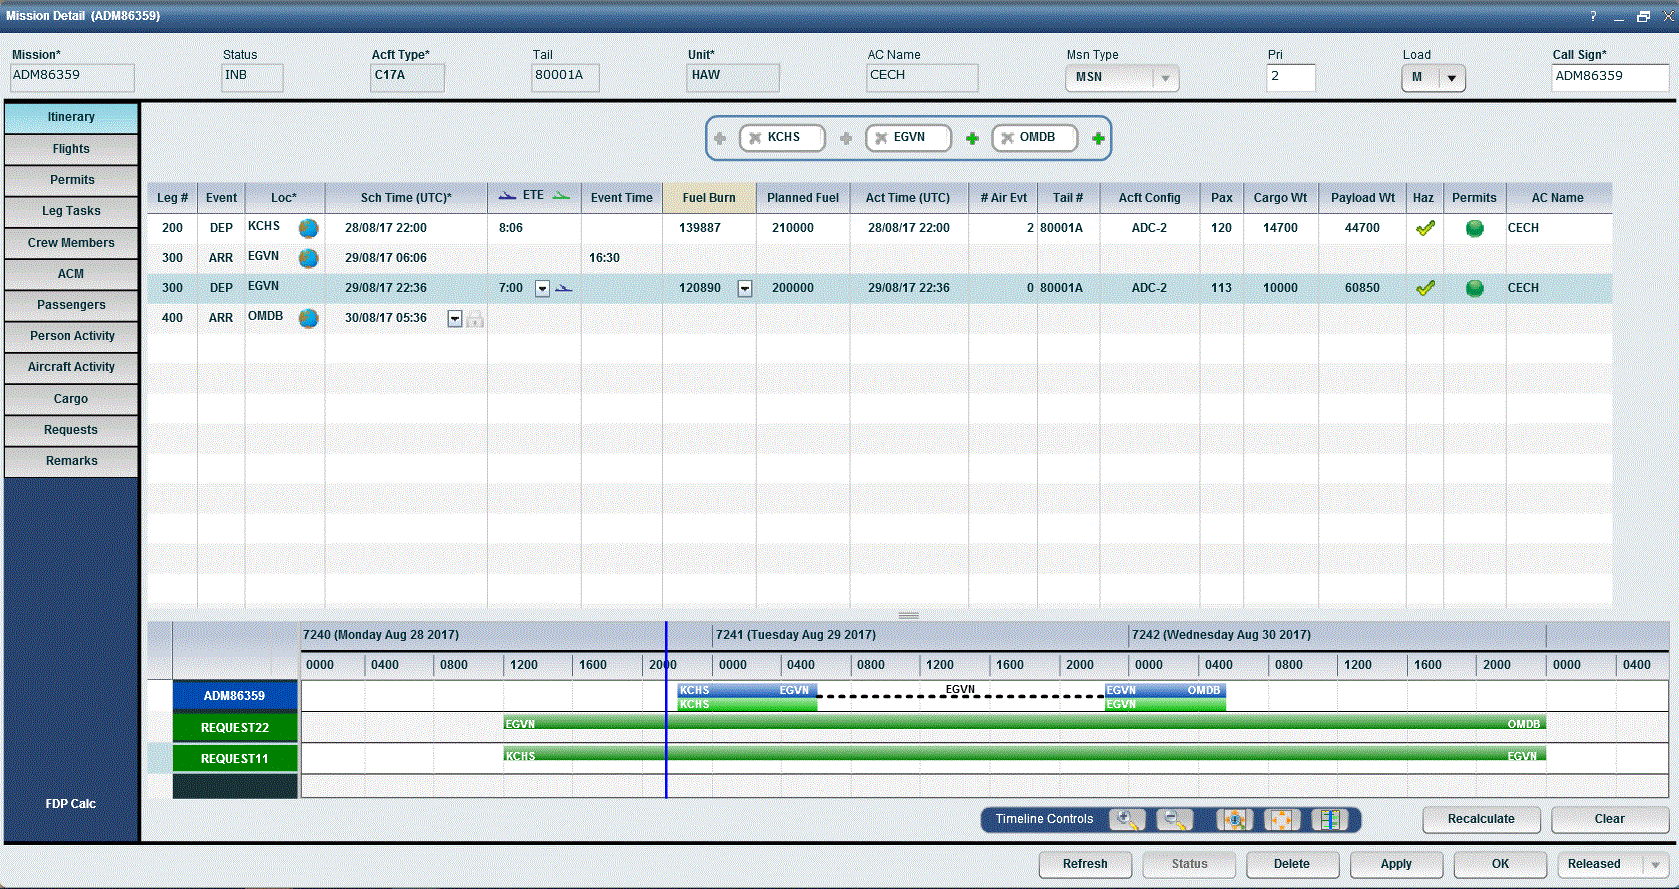This screenshot has width=1679, height=889.
Task: Click green plus between EGVN and OMDB
Action: 972,138
